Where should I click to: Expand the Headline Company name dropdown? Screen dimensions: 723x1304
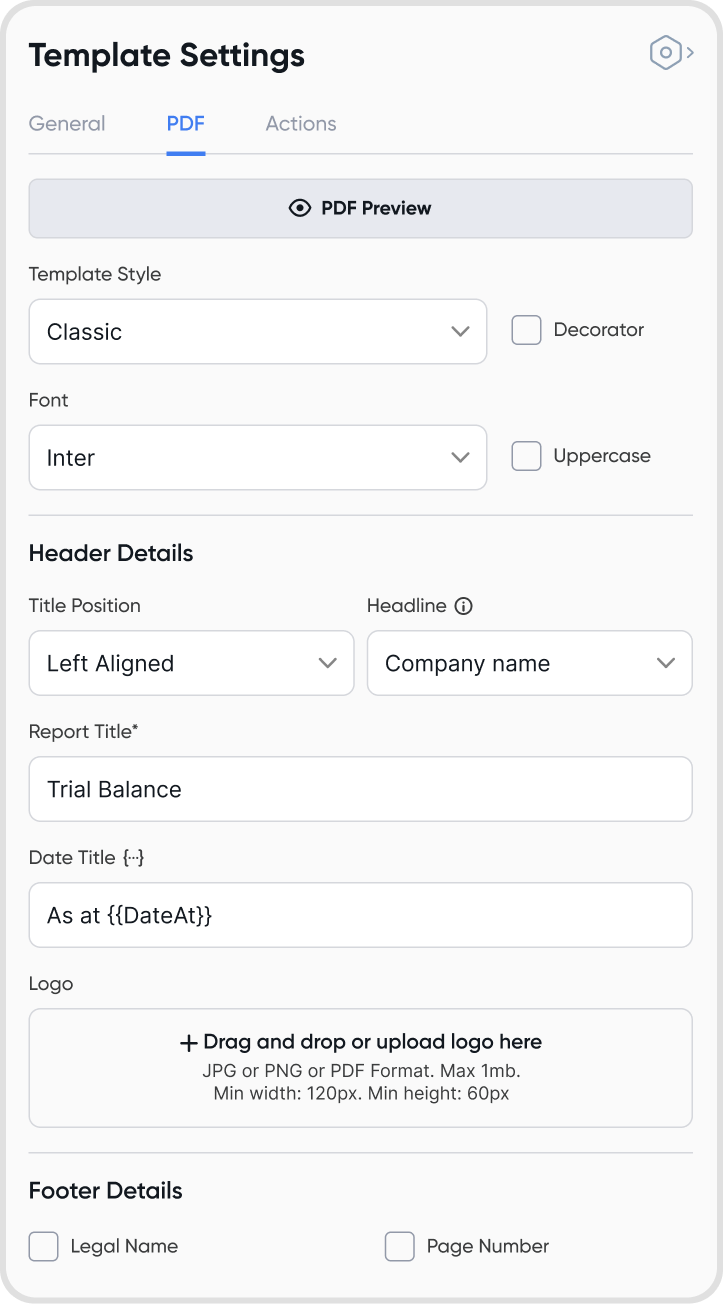(529, 663)
